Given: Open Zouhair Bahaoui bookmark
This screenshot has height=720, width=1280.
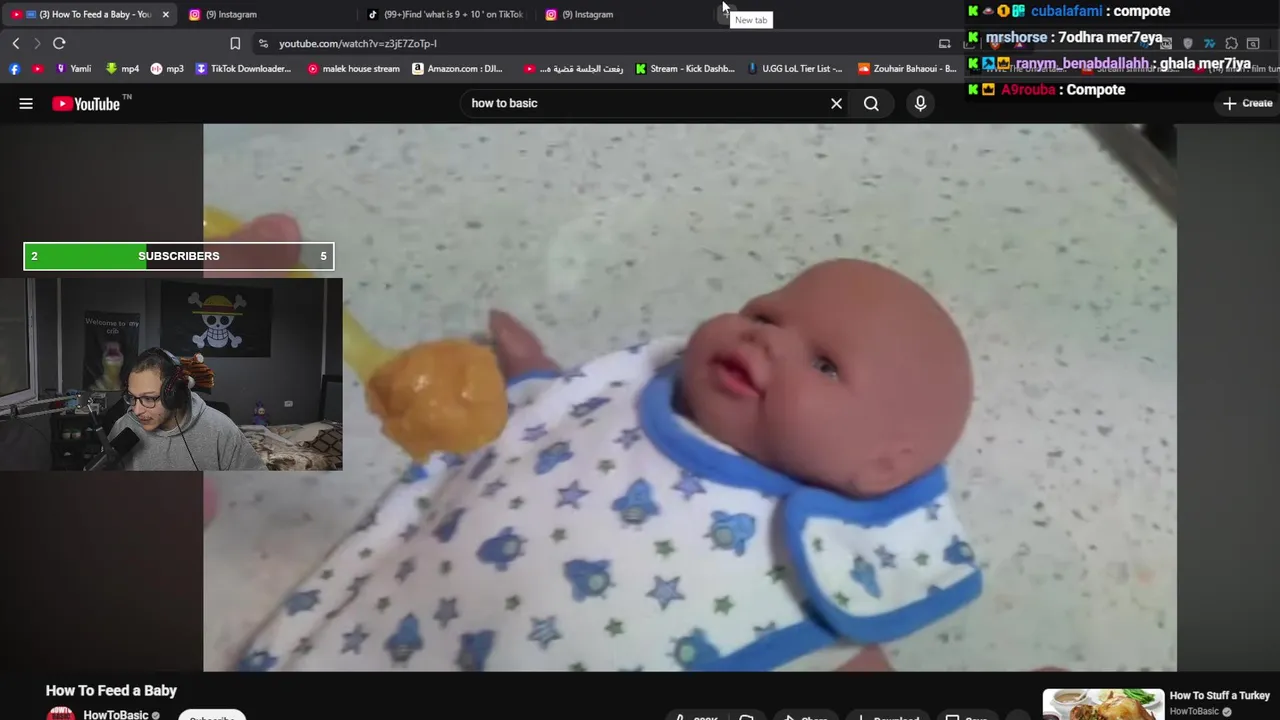Looking at the screenshot, I should click(907, 69).
